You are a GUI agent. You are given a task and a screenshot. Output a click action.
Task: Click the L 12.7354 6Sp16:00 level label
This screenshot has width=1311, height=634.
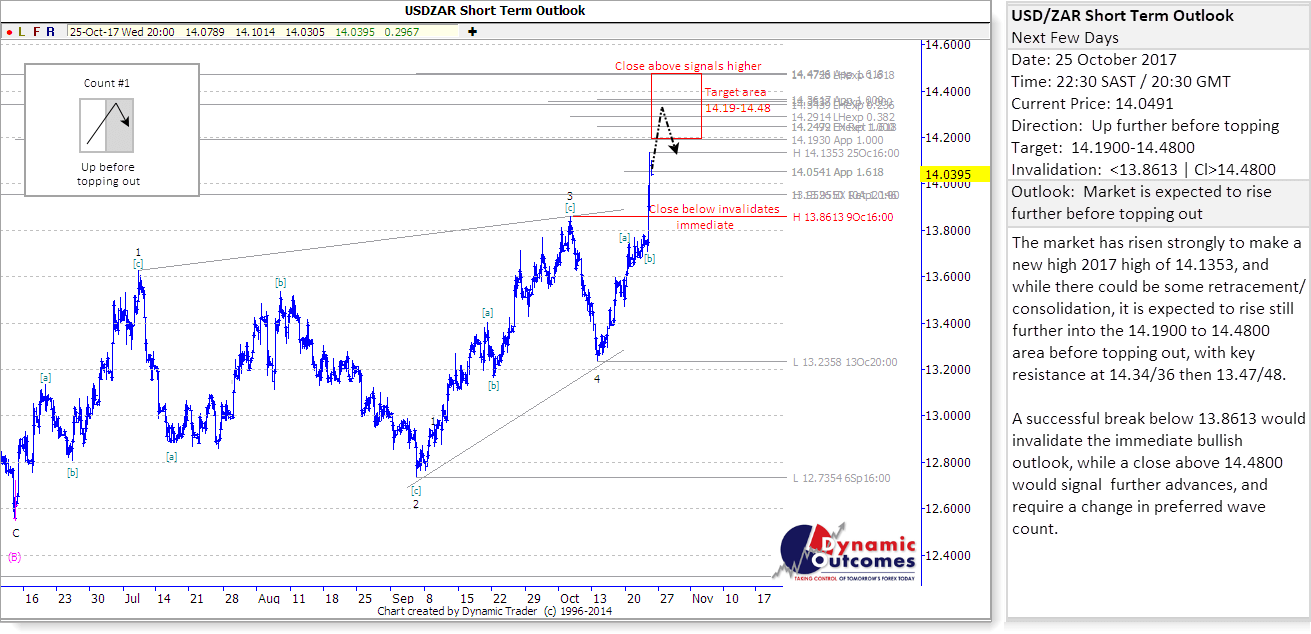click(x=841, y=478)
